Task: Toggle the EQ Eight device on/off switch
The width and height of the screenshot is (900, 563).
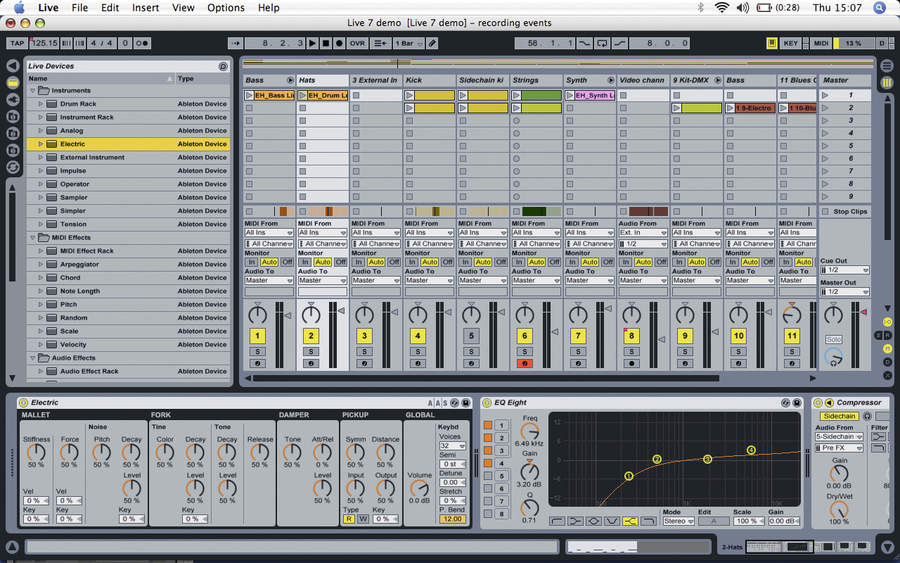Action: (486, 403)
